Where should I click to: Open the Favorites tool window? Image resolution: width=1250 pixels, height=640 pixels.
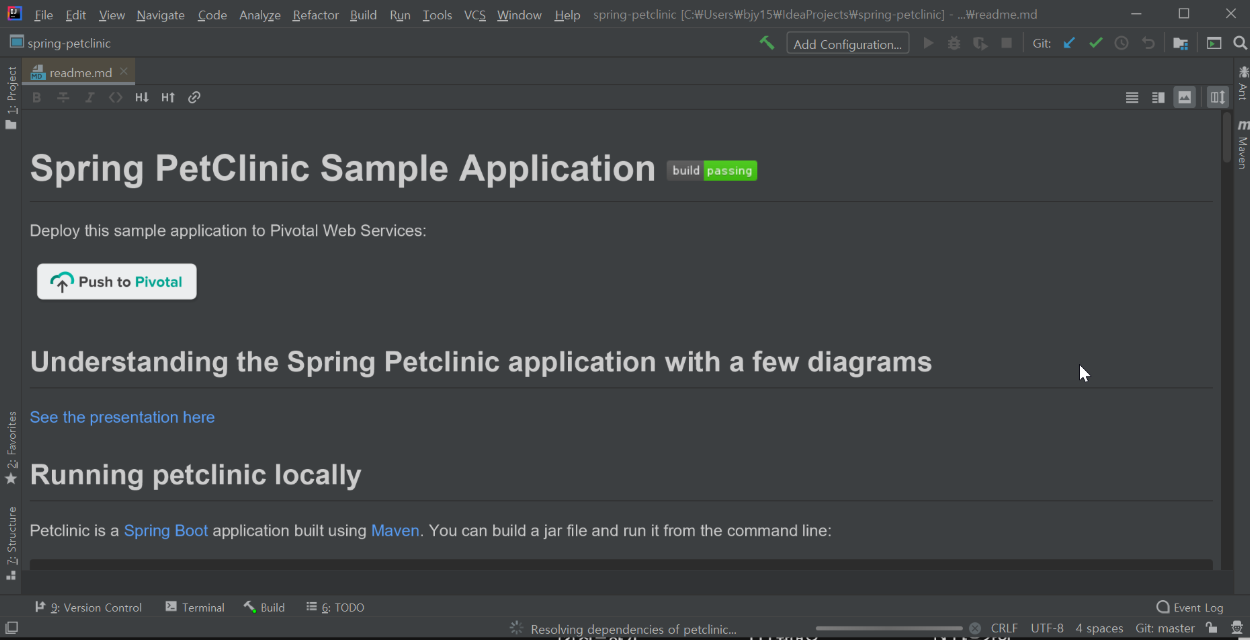(x=11, y=448)
